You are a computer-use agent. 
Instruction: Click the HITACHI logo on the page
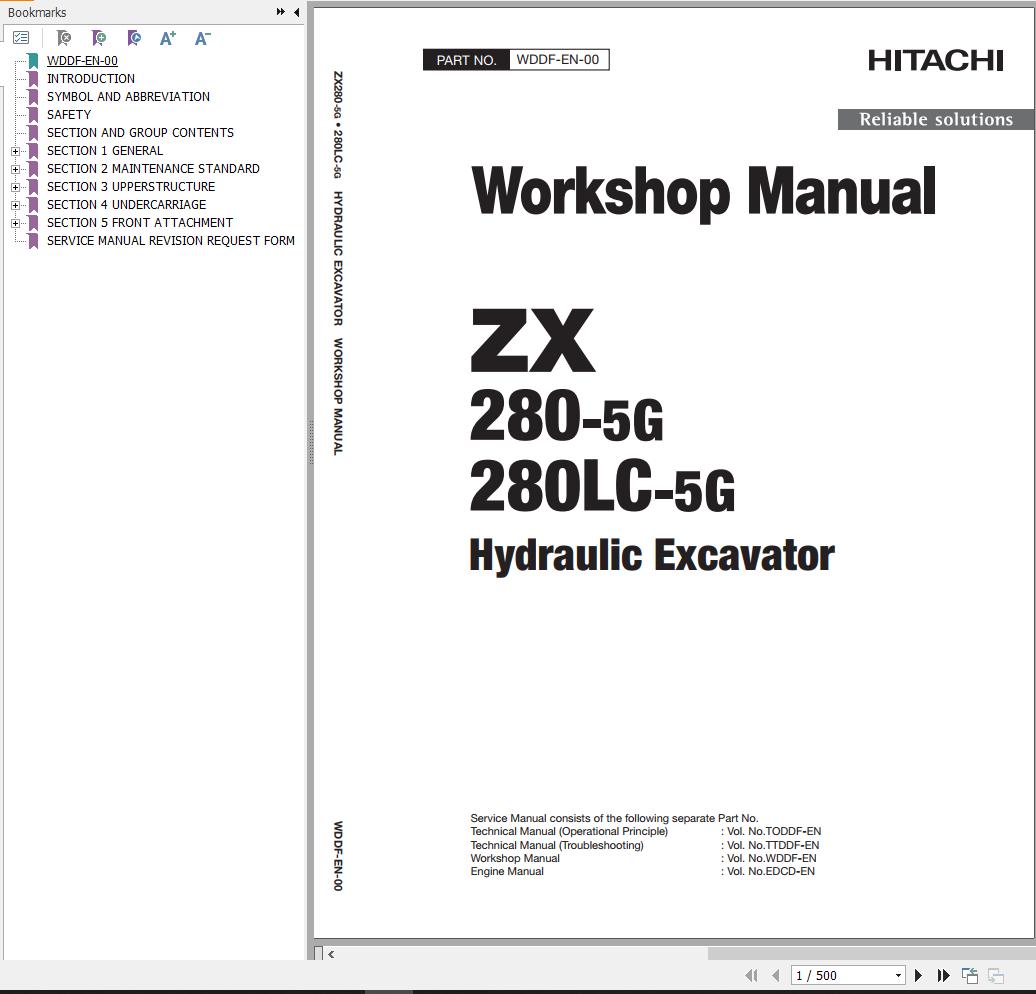point(936,61)
